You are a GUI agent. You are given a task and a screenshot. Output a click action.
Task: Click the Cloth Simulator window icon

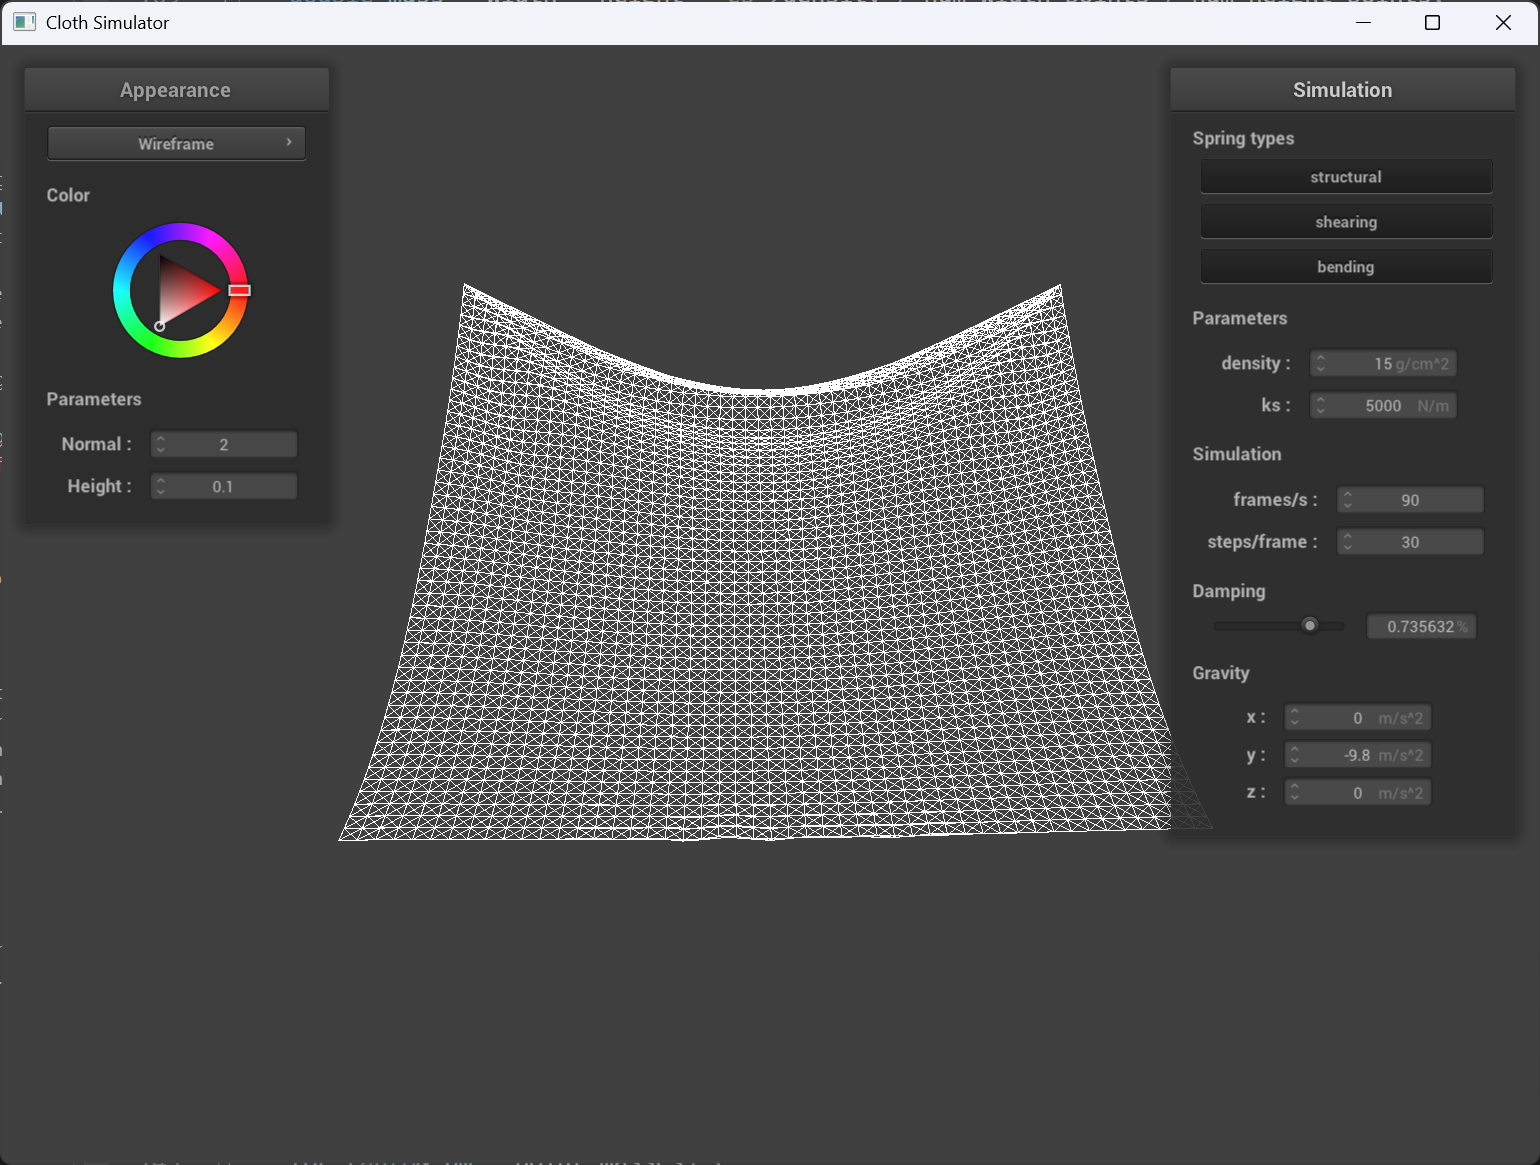(x=24, y=22)
